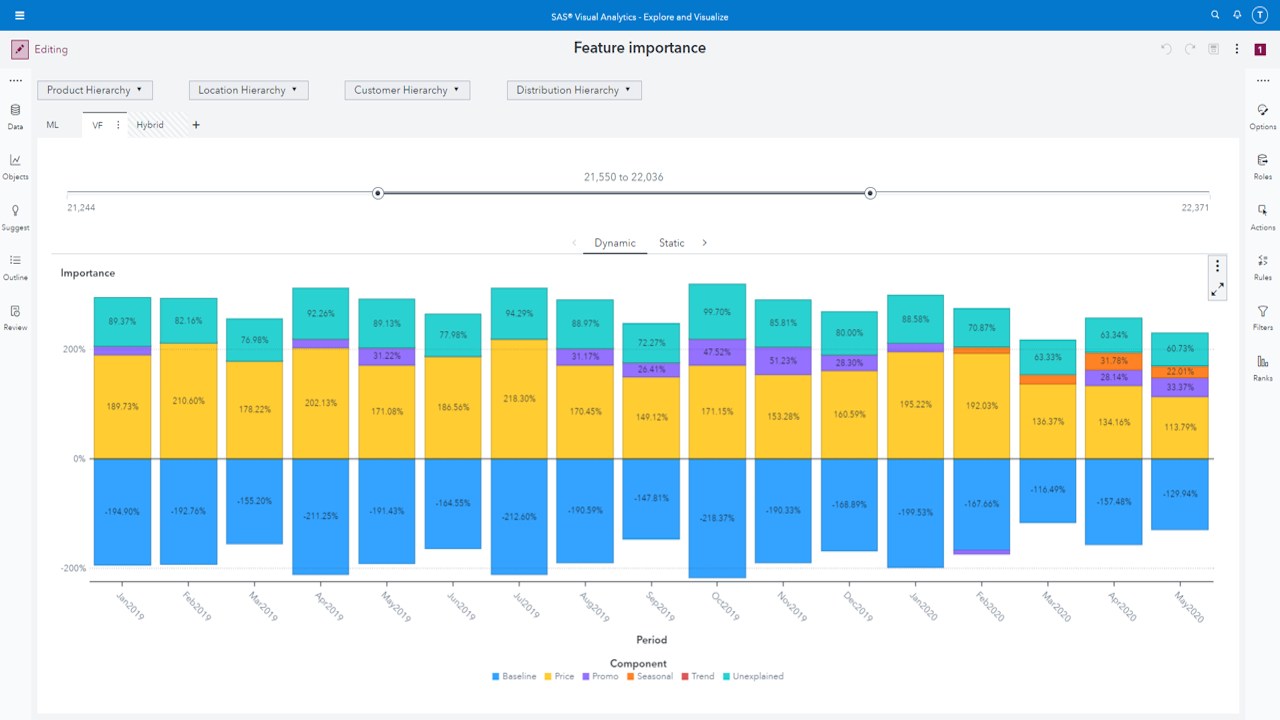The height and width of the screenshot is (720, 1280).
Task: Click the Nov2019 Promo segment 51.23%
Action: pos(783,361)
